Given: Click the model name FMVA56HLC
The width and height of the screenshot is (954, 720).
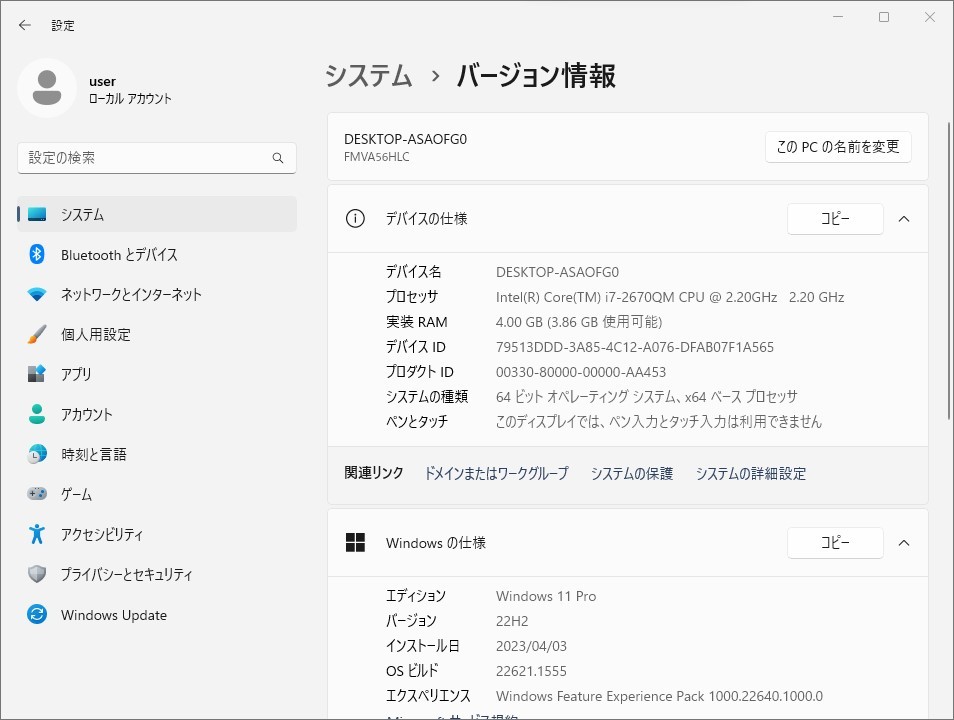Looking at the screenshot, I should click(x=377, y=156).
